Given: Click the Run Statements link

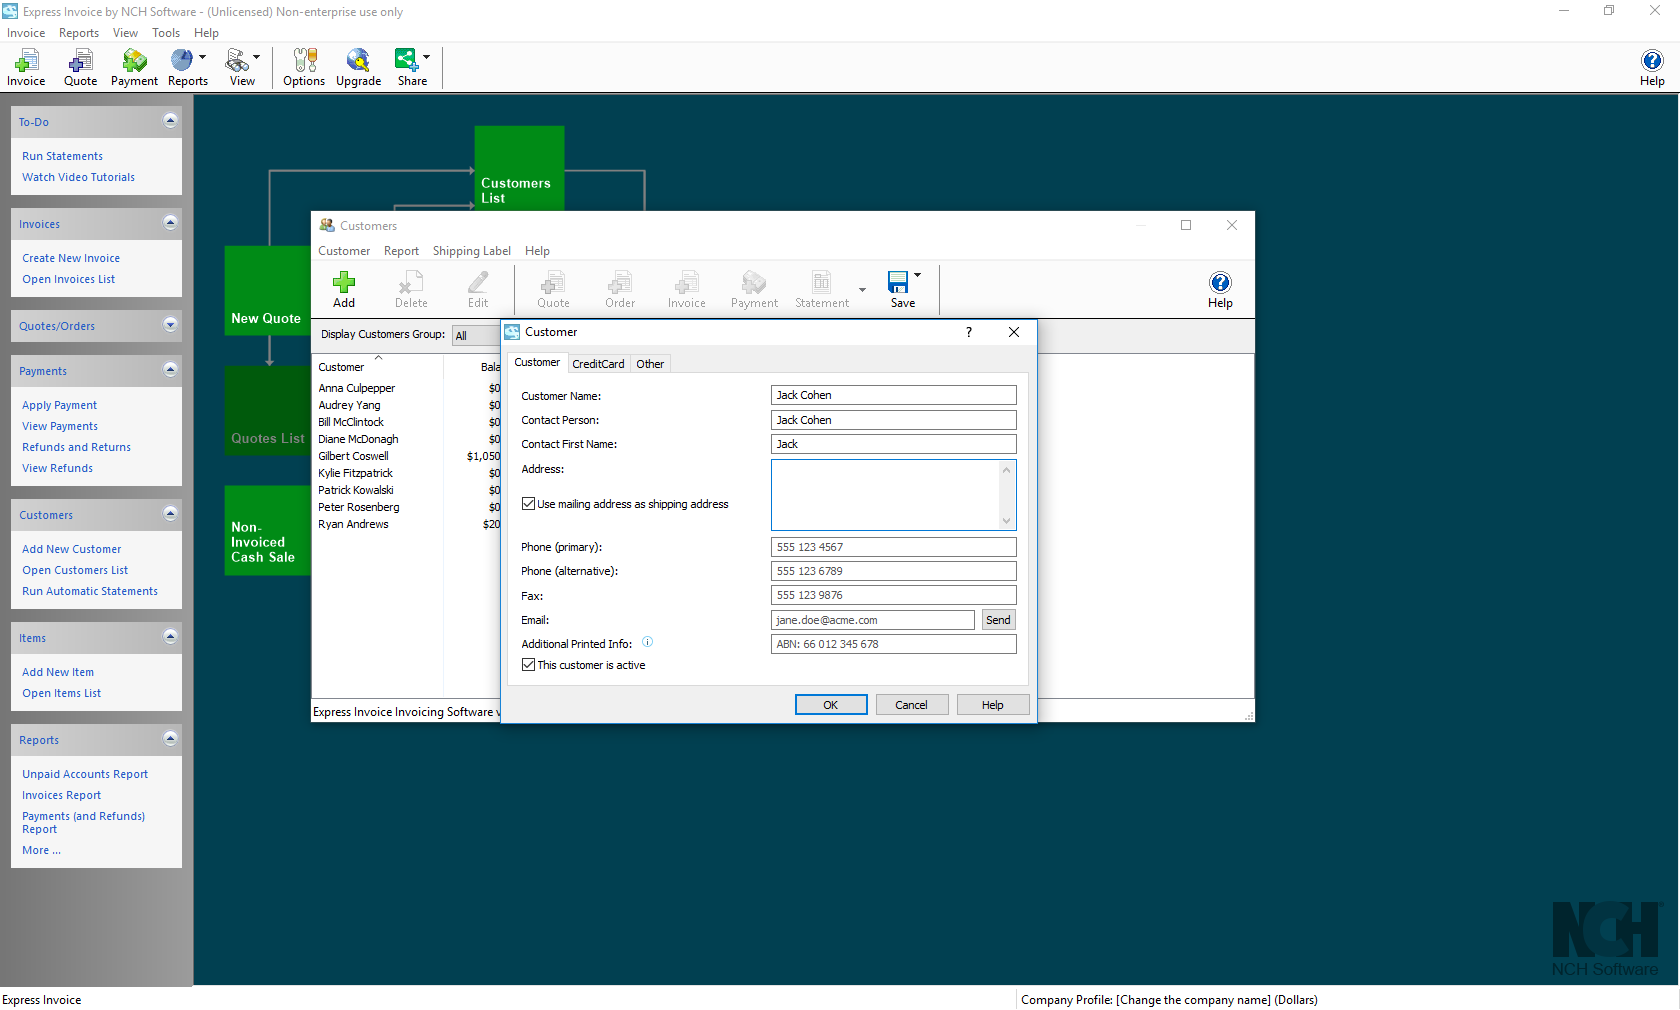Looking at the screenshot, I should [62, 156].
